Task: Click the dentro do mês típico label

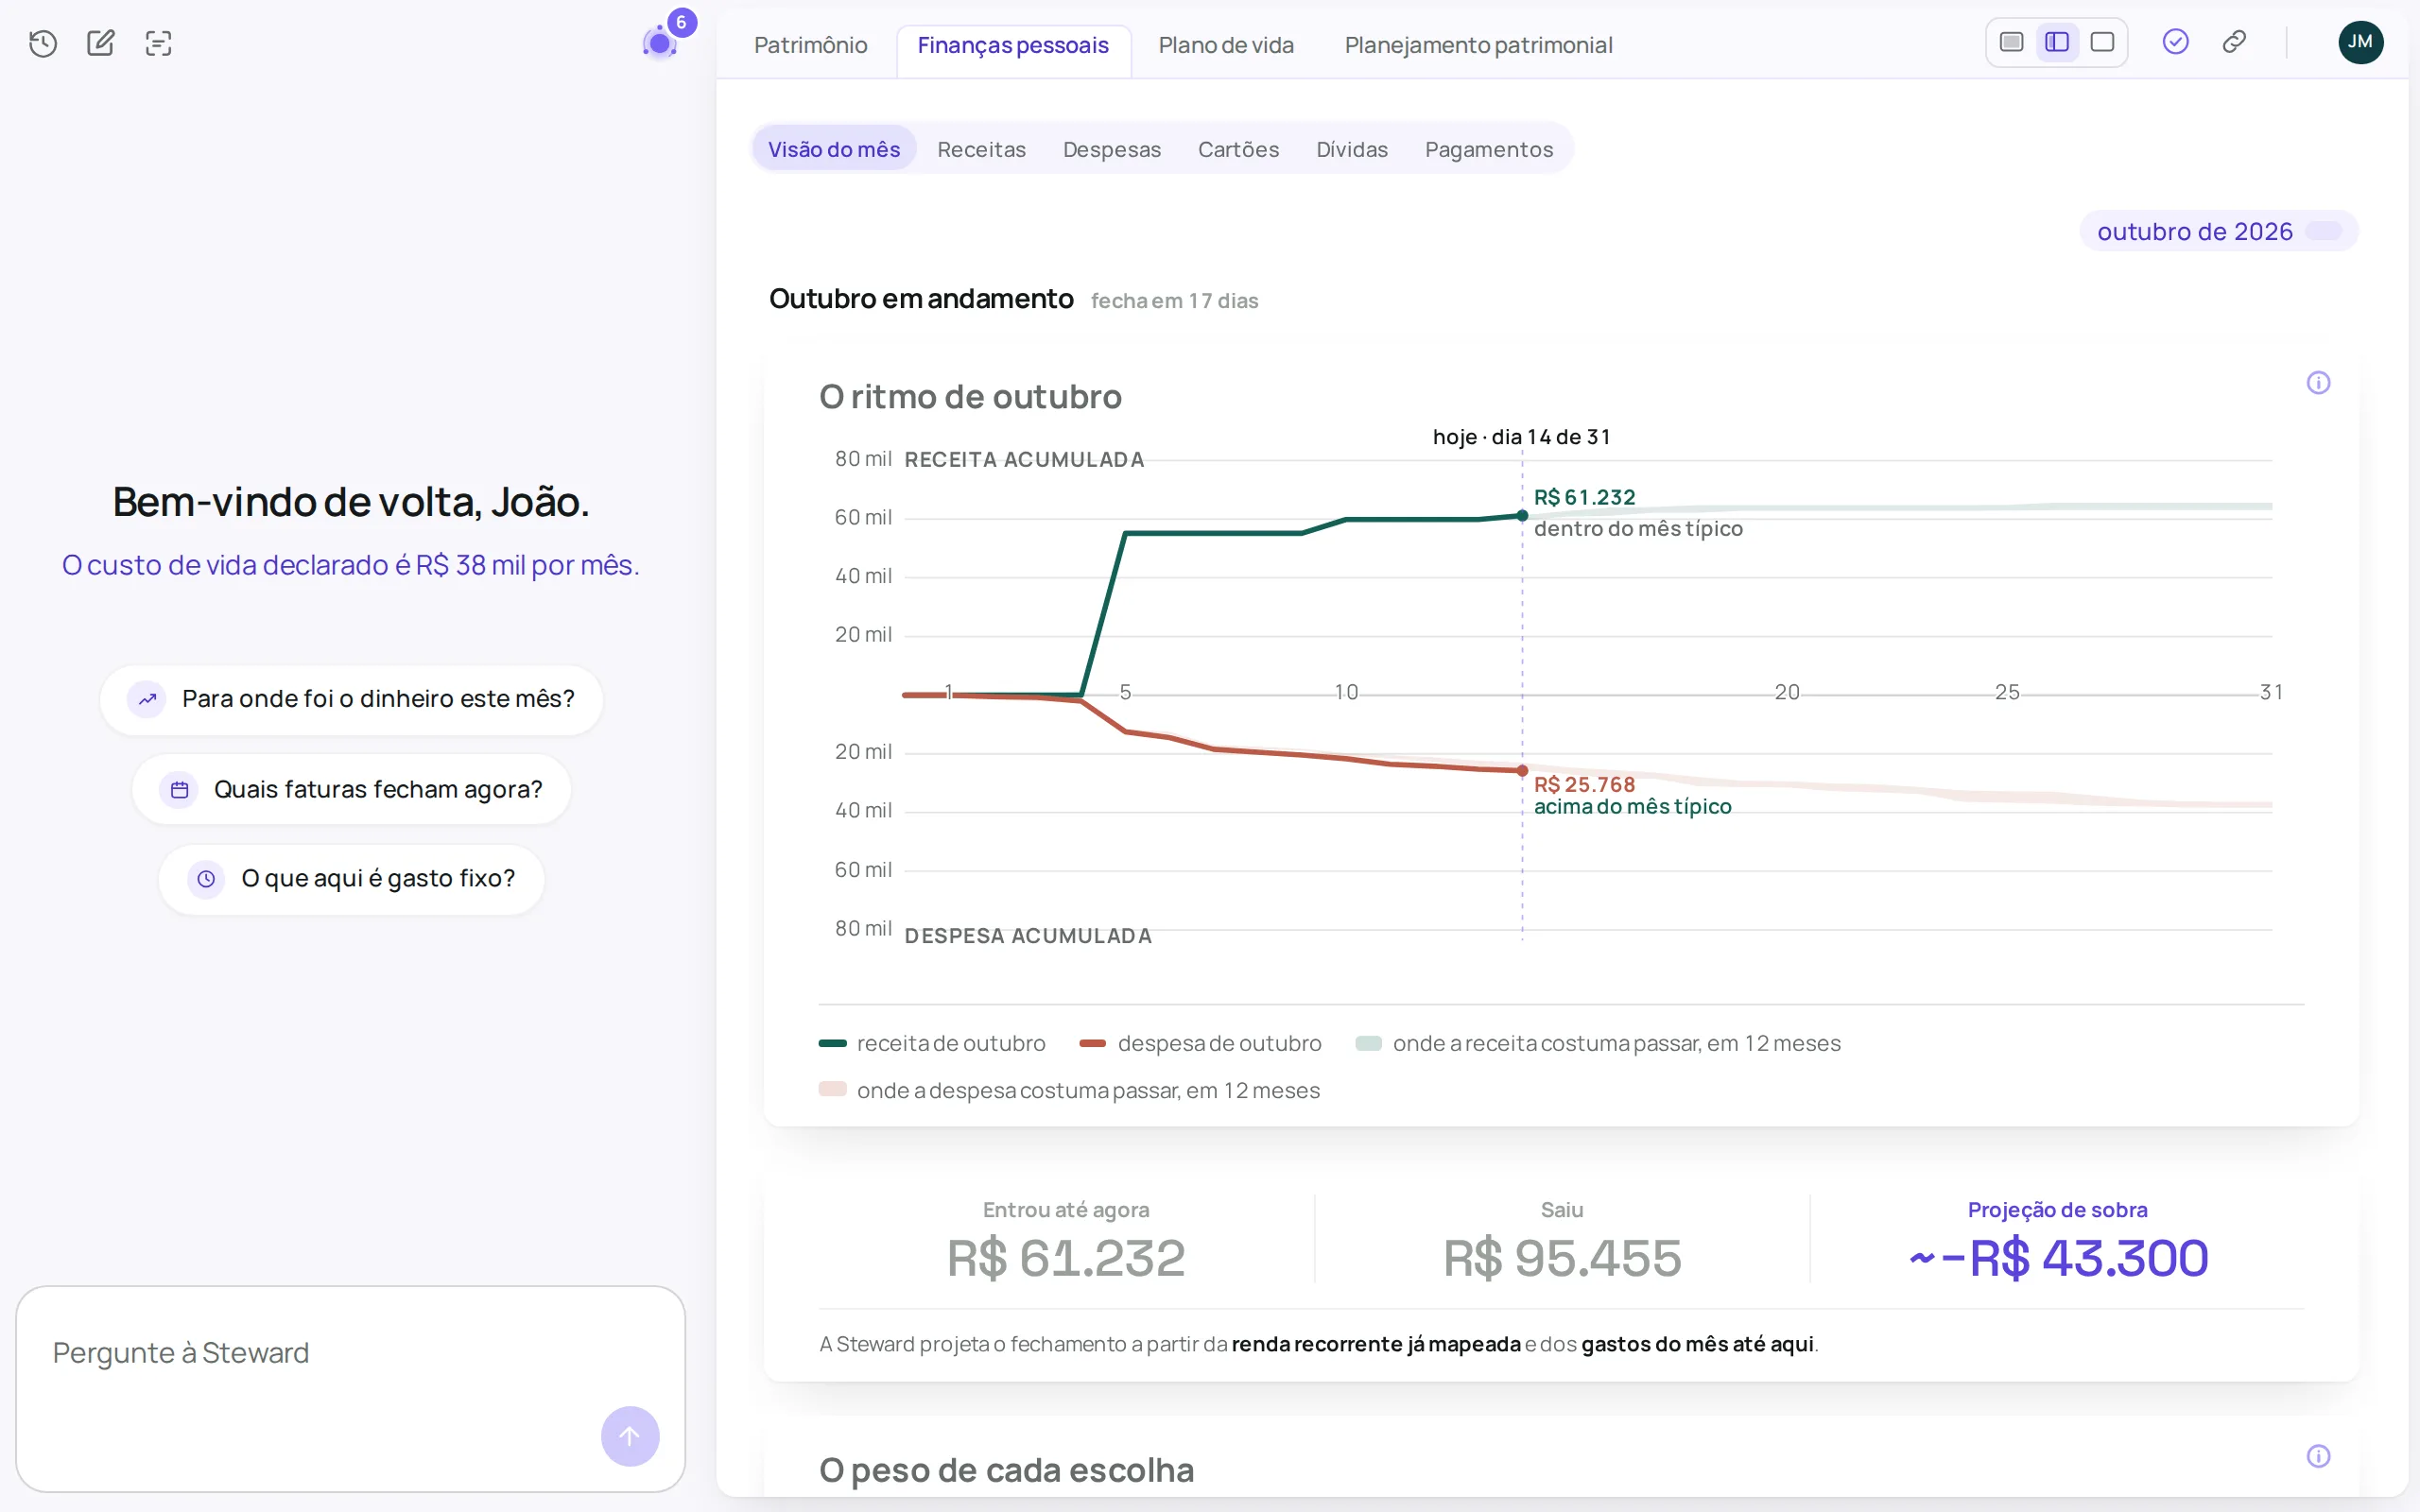Action: (1638, 529)
